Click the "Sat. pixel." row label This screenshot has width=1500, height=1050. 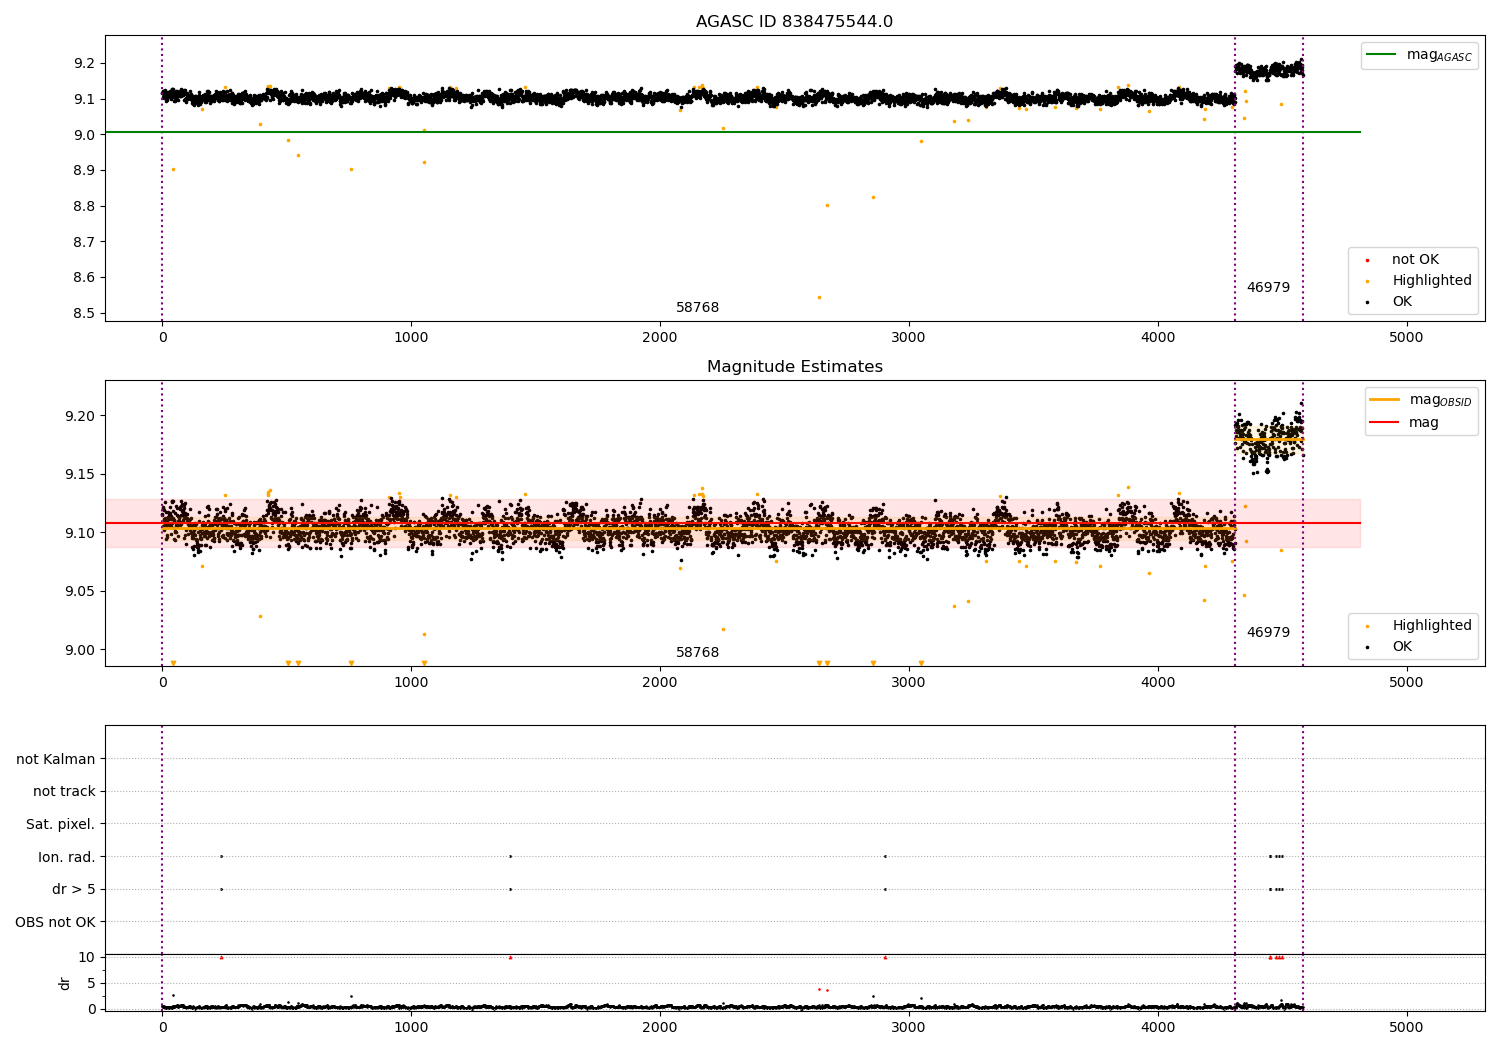tap(61, 824)
